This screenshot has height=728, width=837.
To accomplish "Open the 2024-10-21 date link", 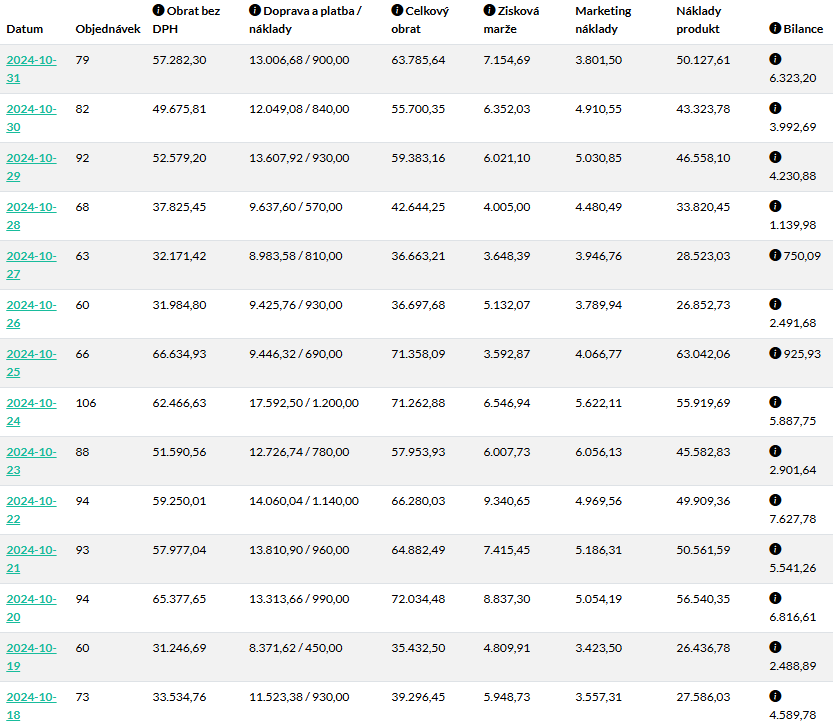I will tap(31, 559).
